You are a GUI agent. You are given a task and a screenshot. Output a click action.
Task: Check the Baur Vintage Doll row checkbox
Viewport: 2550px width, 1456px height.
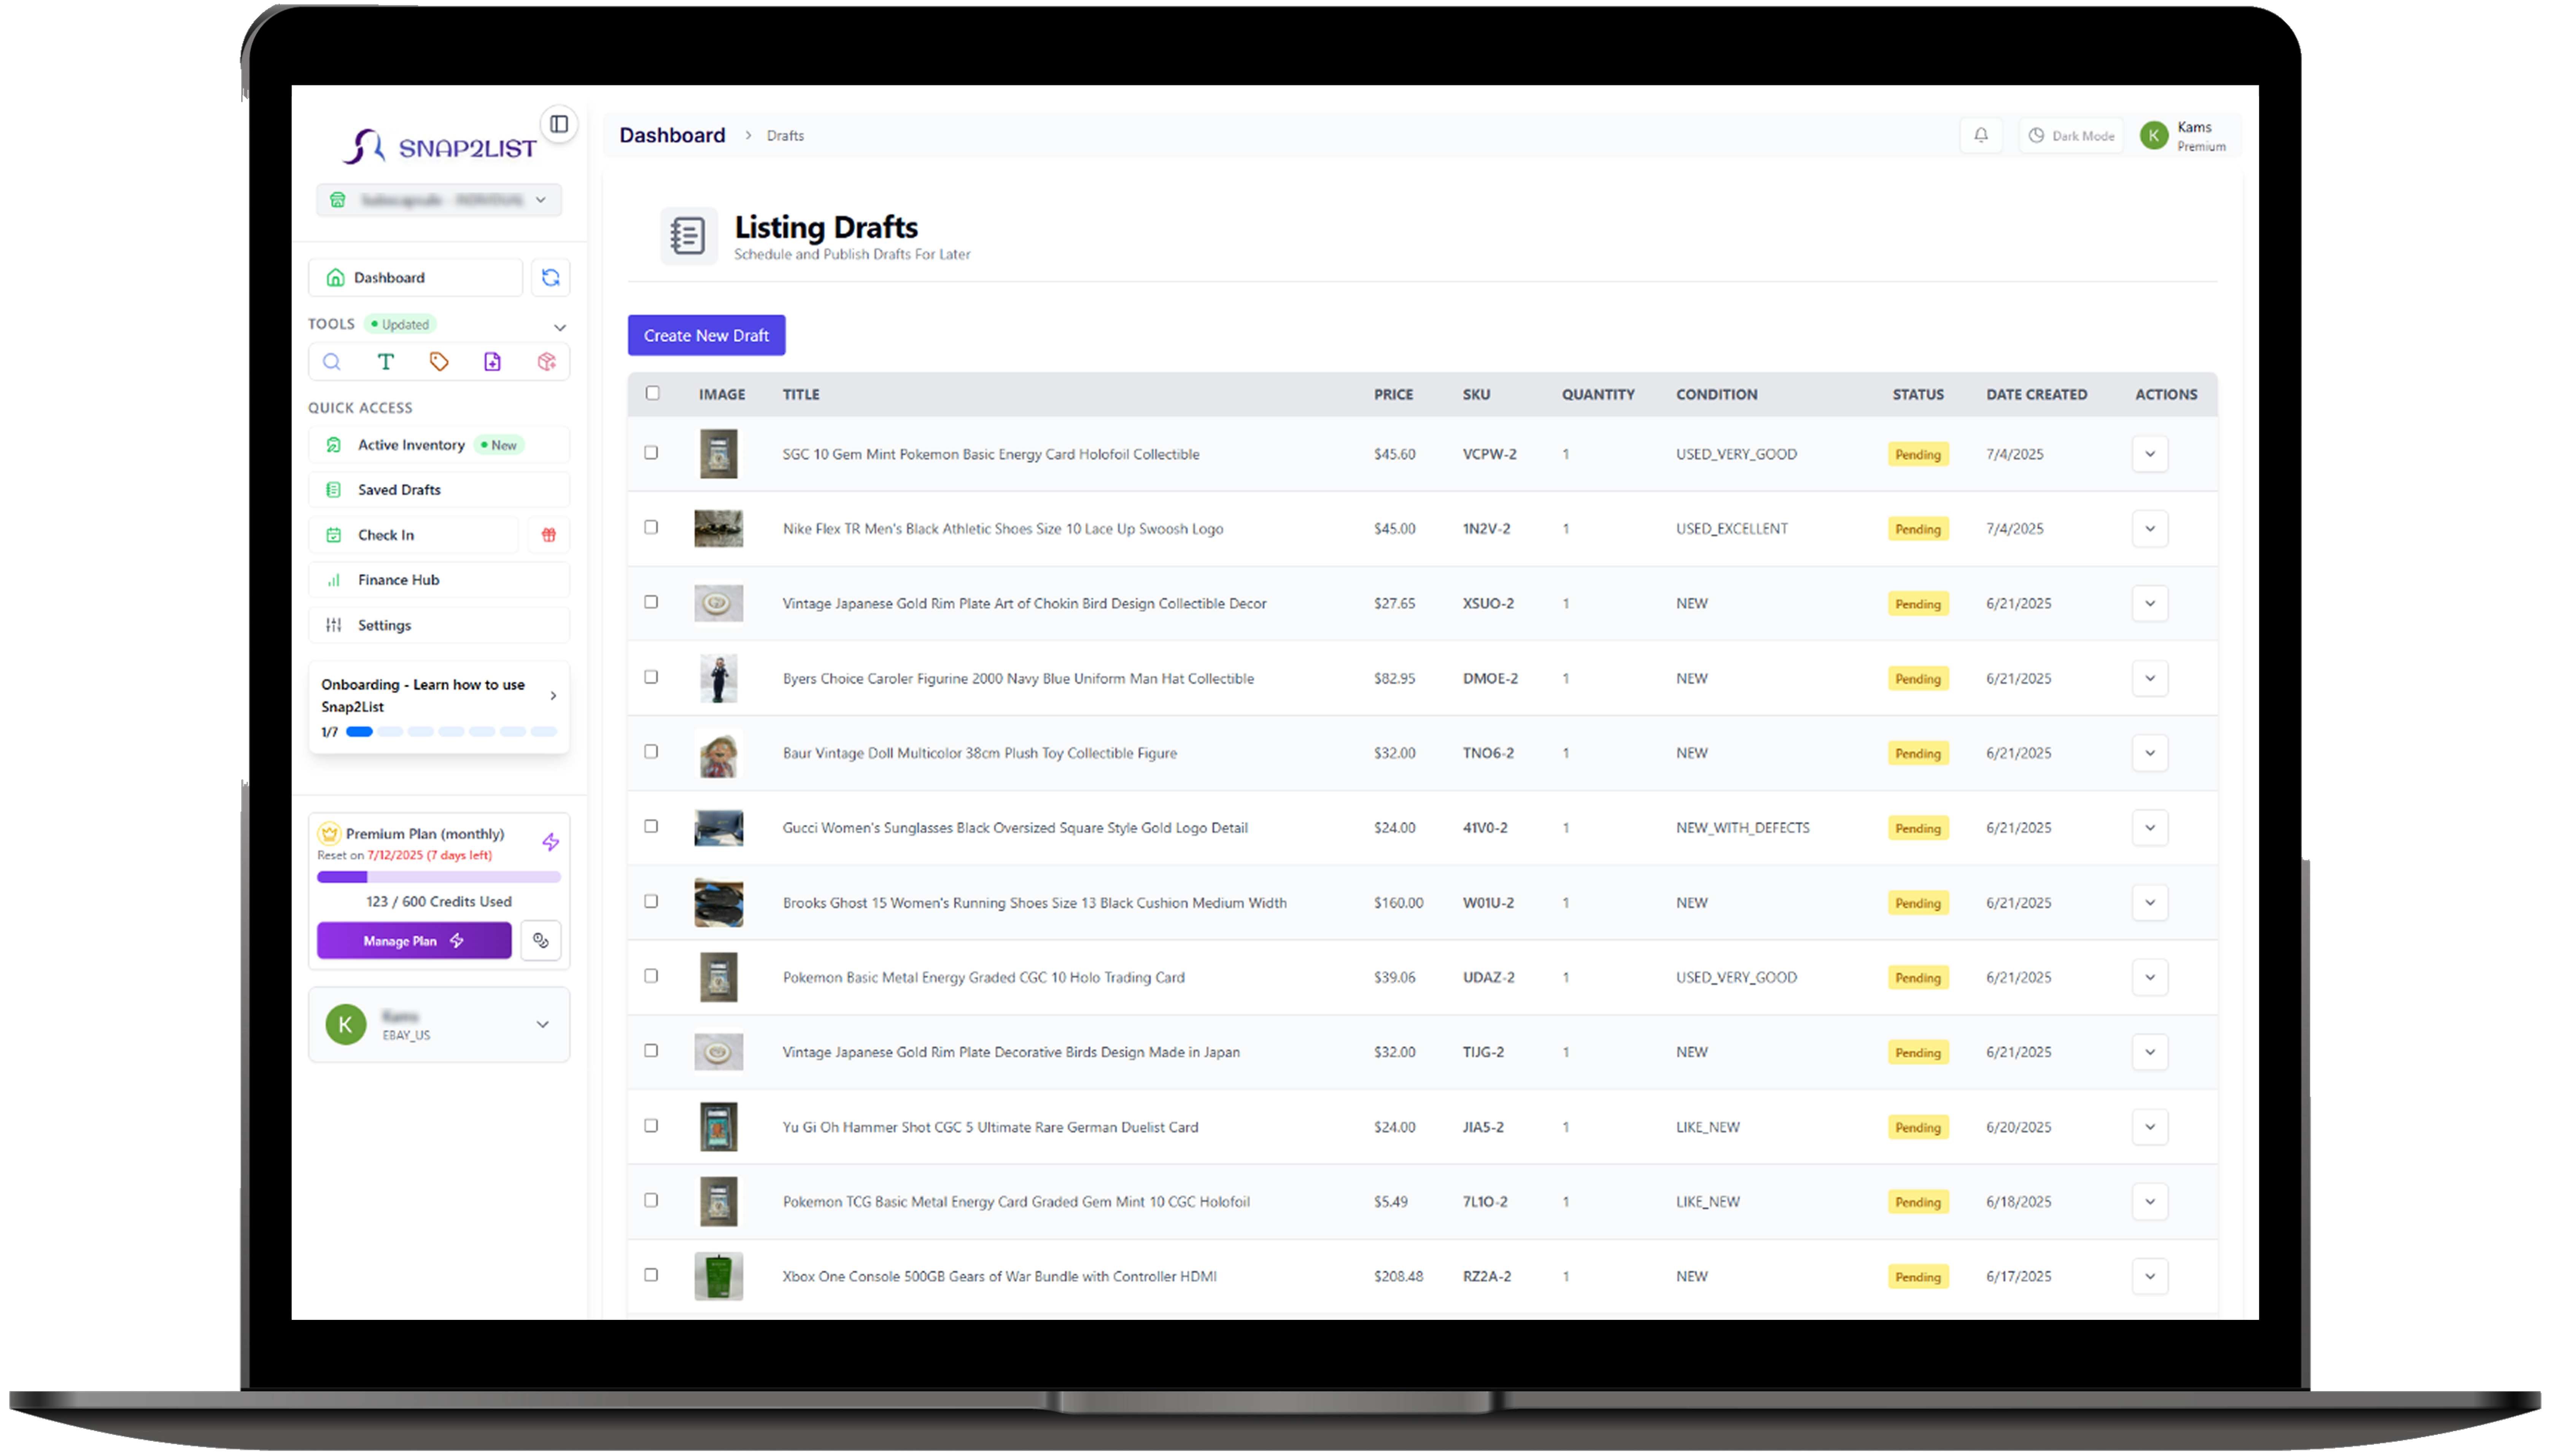coord(651,752)
